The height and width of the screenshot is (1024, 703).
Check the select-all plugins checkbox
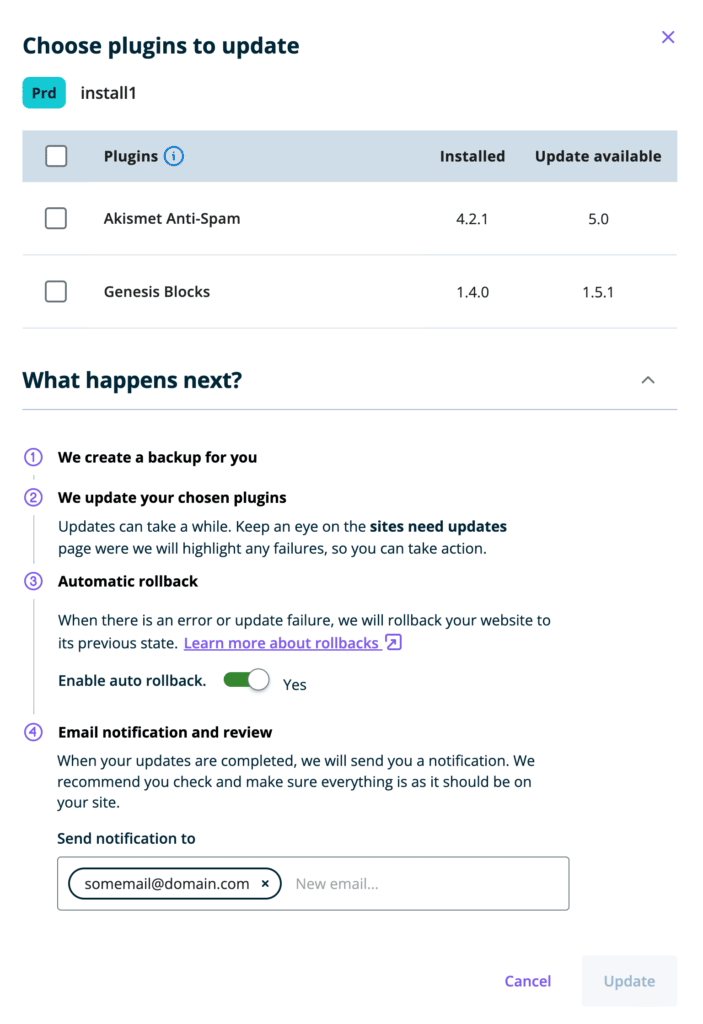(56, 156)
